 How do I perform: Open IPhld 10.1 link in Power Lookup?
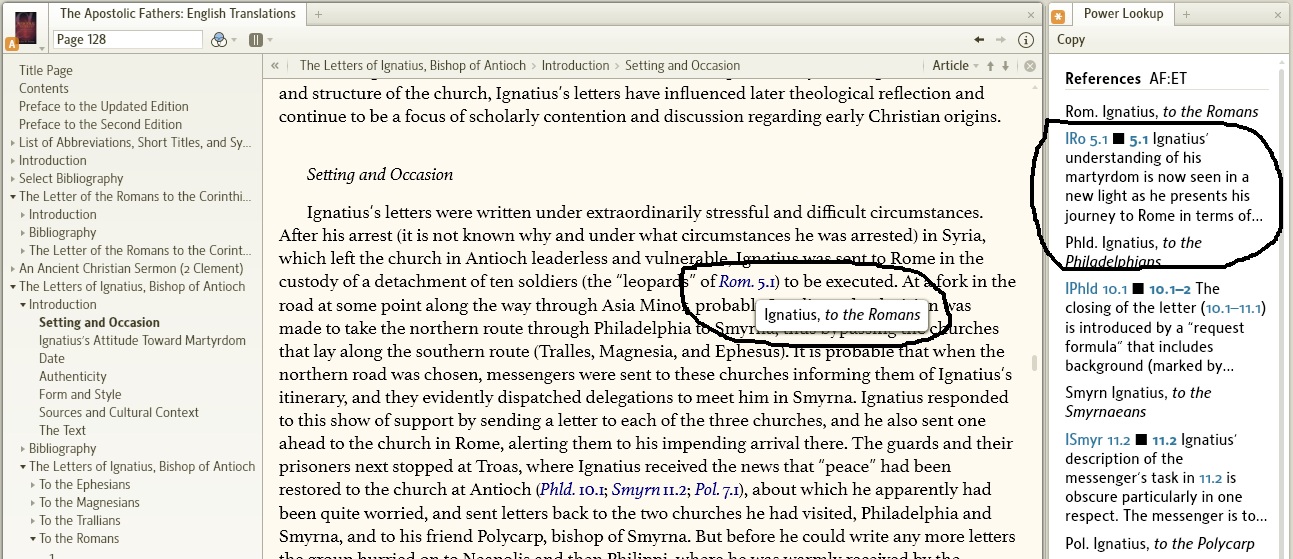(x=1096, y=289)
